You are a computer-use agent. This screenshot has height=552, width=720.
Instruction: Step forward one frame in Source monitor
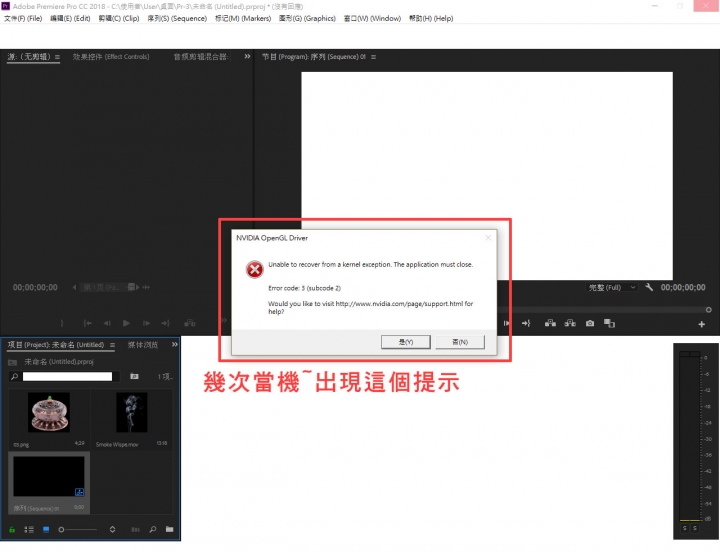[146, 323]
